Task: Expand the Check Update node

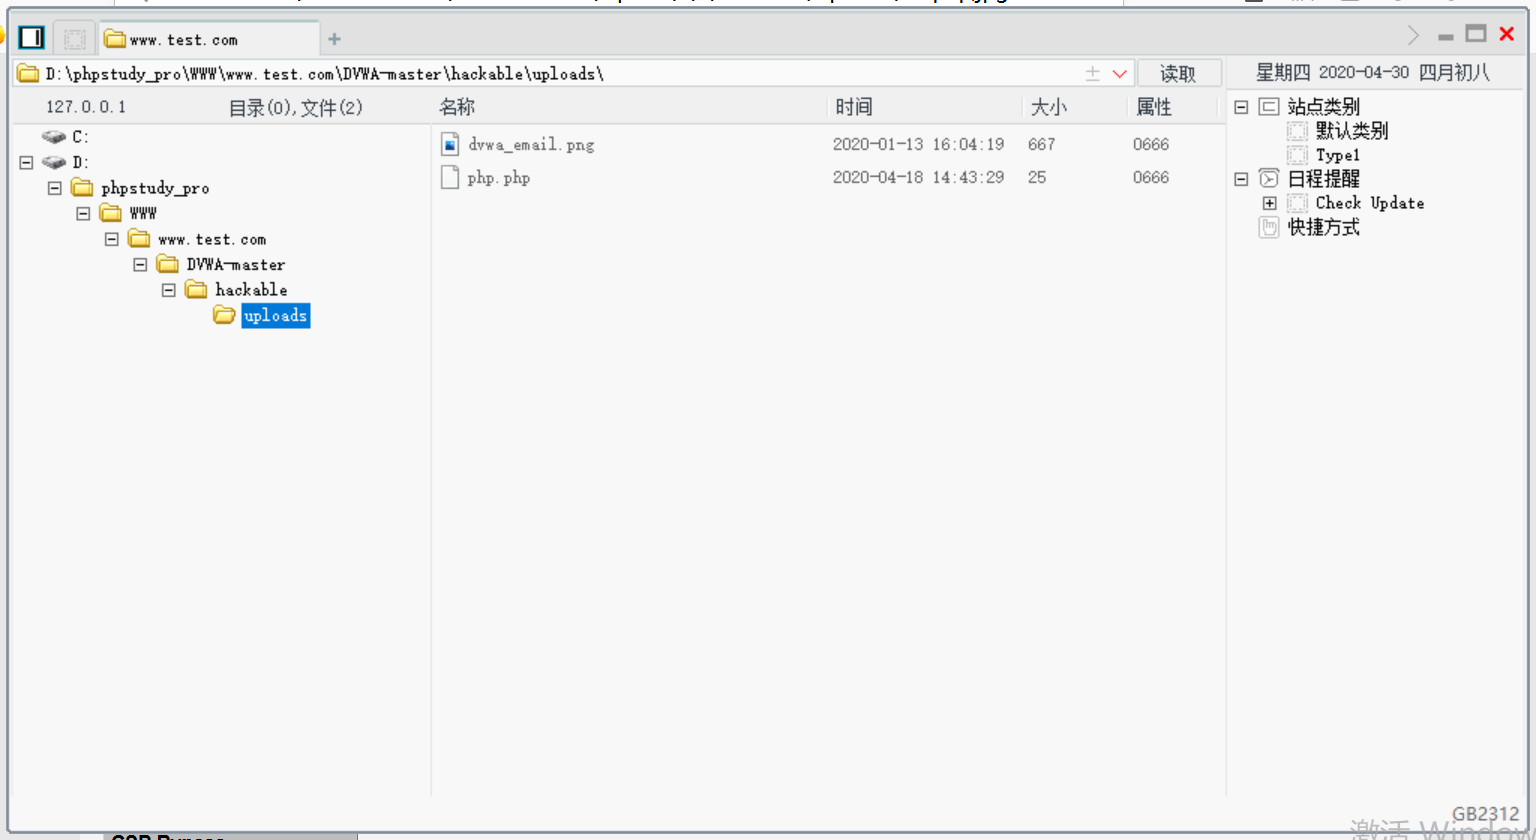Action: [1269, 203]
